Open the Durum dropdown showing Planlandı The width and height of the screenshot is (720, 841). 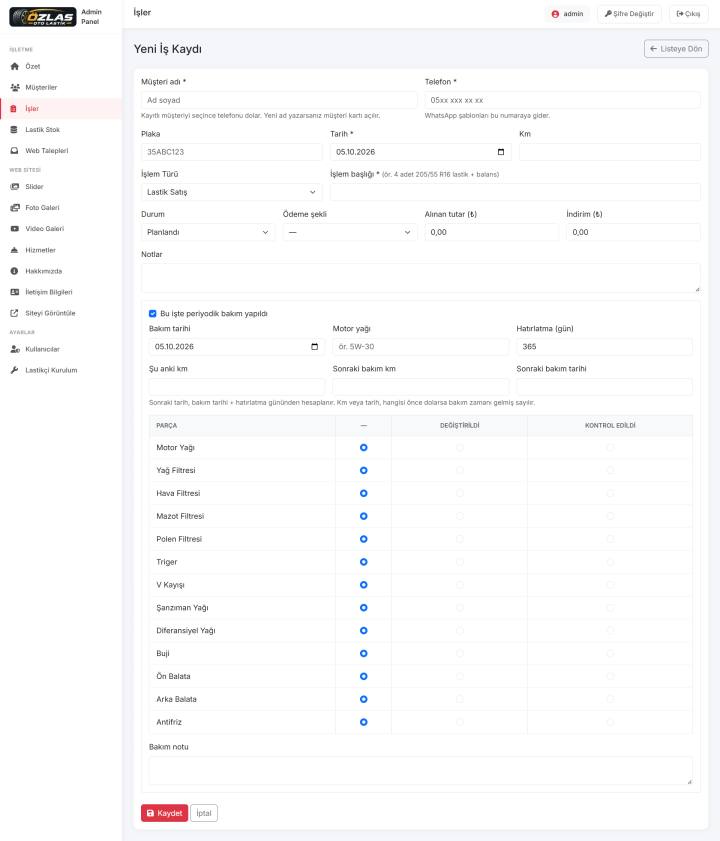[x=208, y=232]
